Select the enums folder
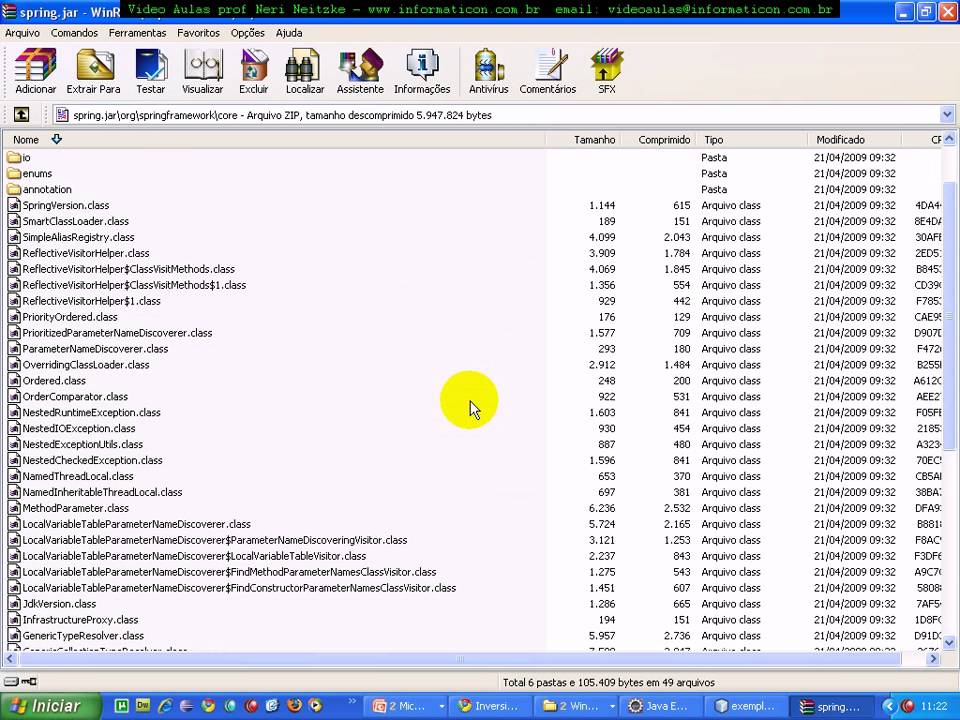Image resolution: width=960 pixels, height=720 pixels. coord(29,173)
